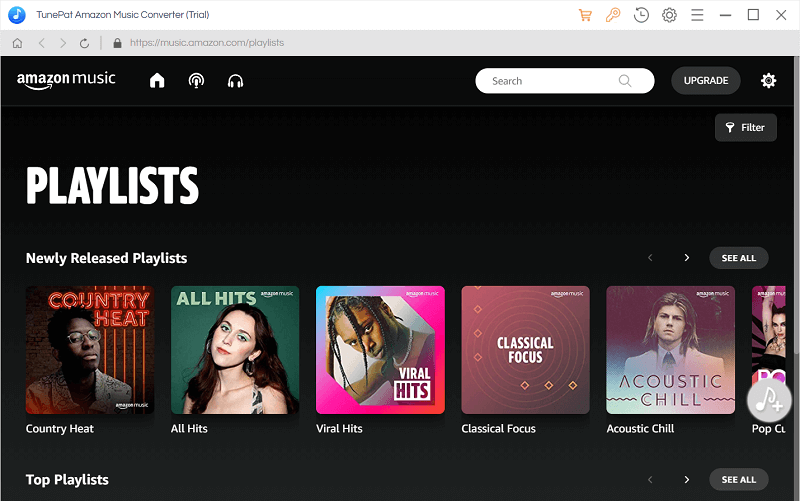Open the registration key icon
The width and height of the screenshot is (800, 501).
click(613, 15)
